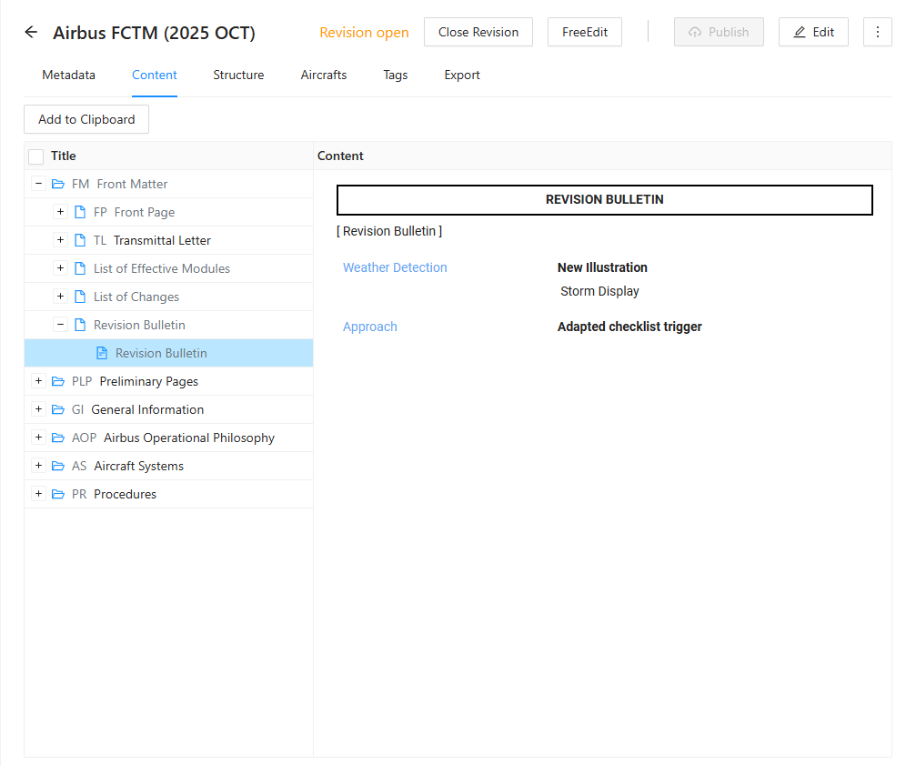Viewport: 906px width, 768px height.
Task: Expand the List of Changes node
Action: 60,296
